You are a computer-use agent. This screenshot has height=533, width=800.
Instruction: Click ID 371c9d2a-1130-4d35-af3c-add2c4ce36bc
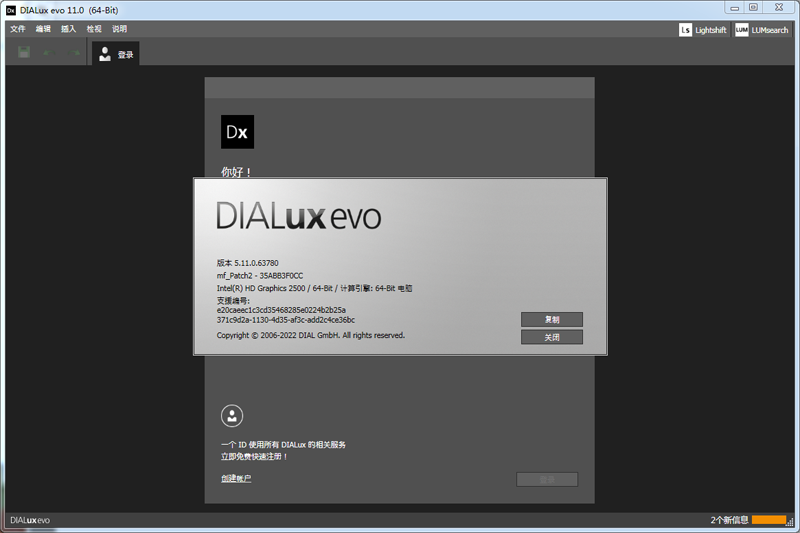tap(286, 320)
